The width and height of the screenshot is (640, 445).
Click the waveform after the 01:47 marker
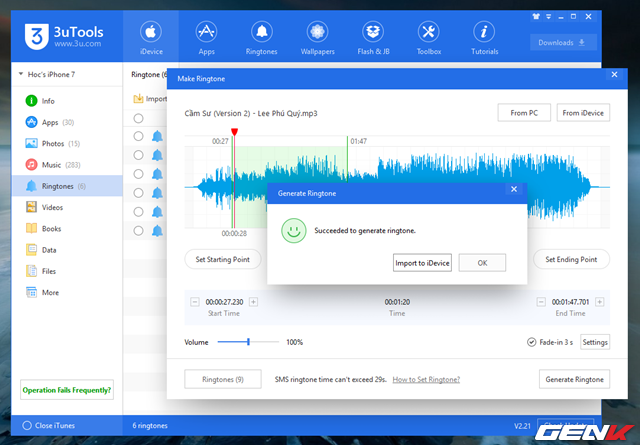pos(478,167)
